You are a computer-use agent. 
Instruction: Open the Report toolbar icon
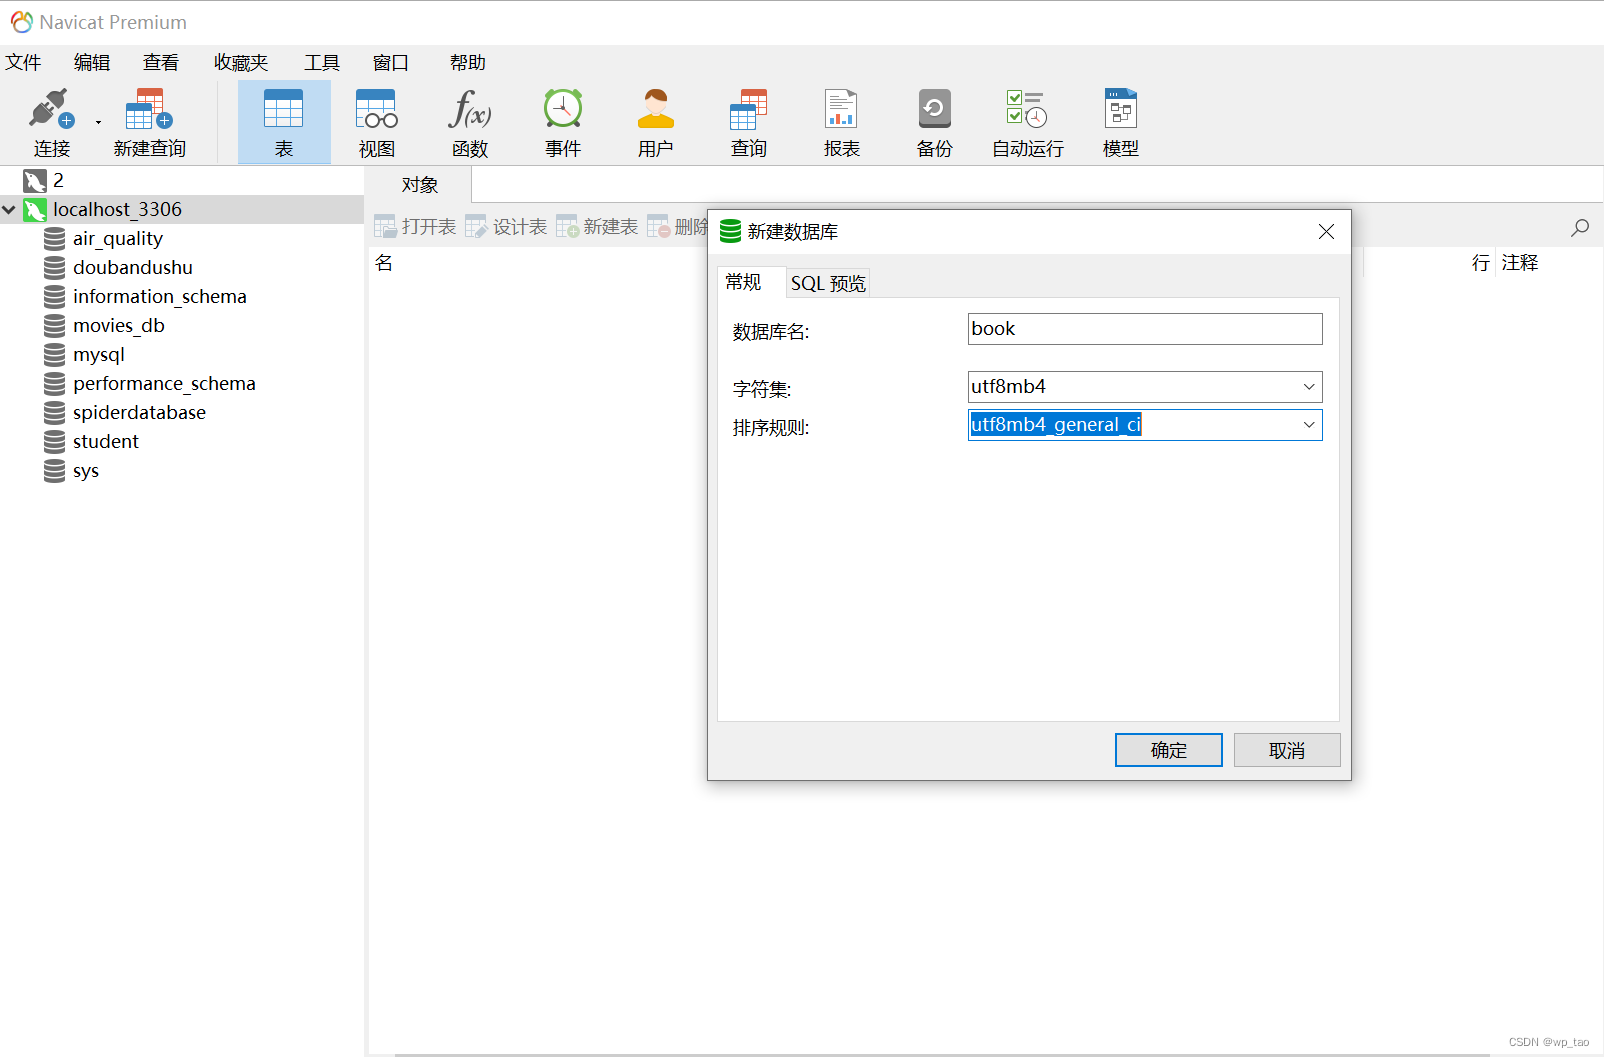(842, 122)
